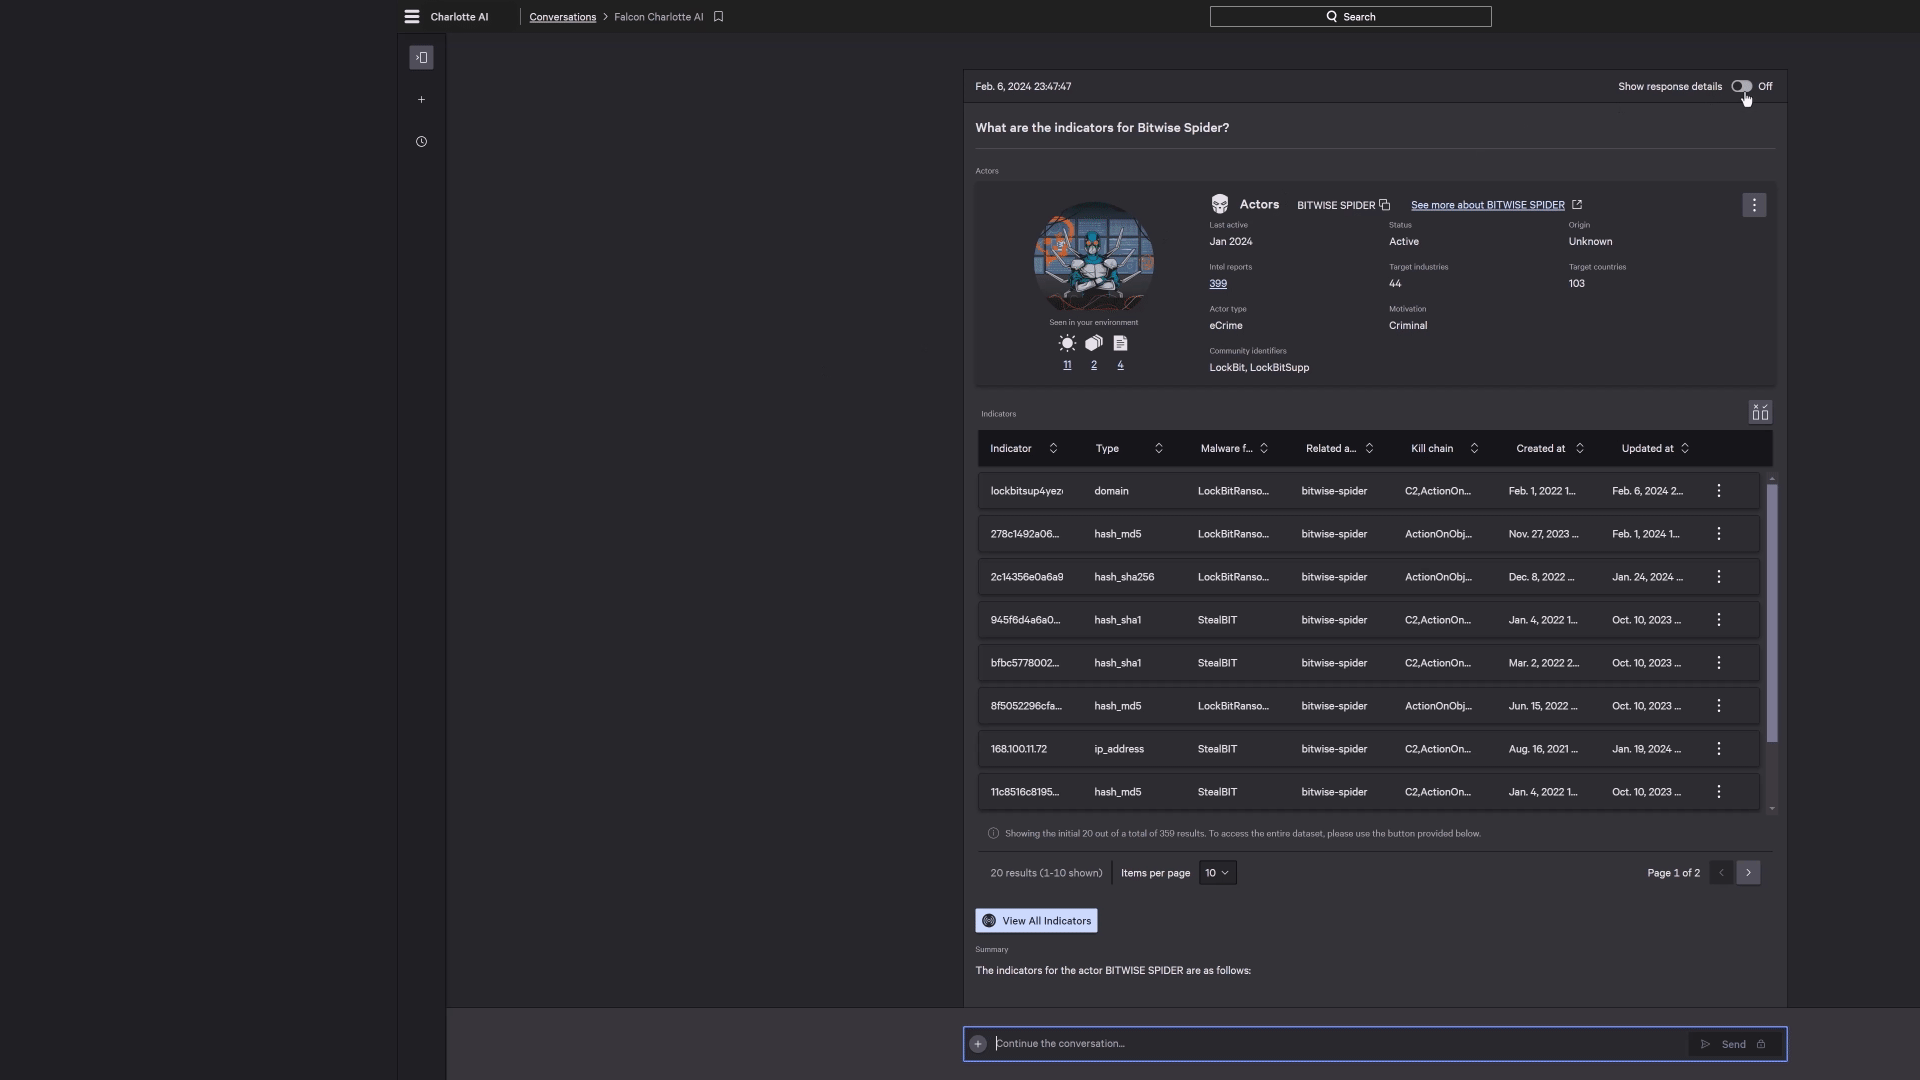
Task: Click the indicators table vertical scrollbar
Action: click(1772, 613)
